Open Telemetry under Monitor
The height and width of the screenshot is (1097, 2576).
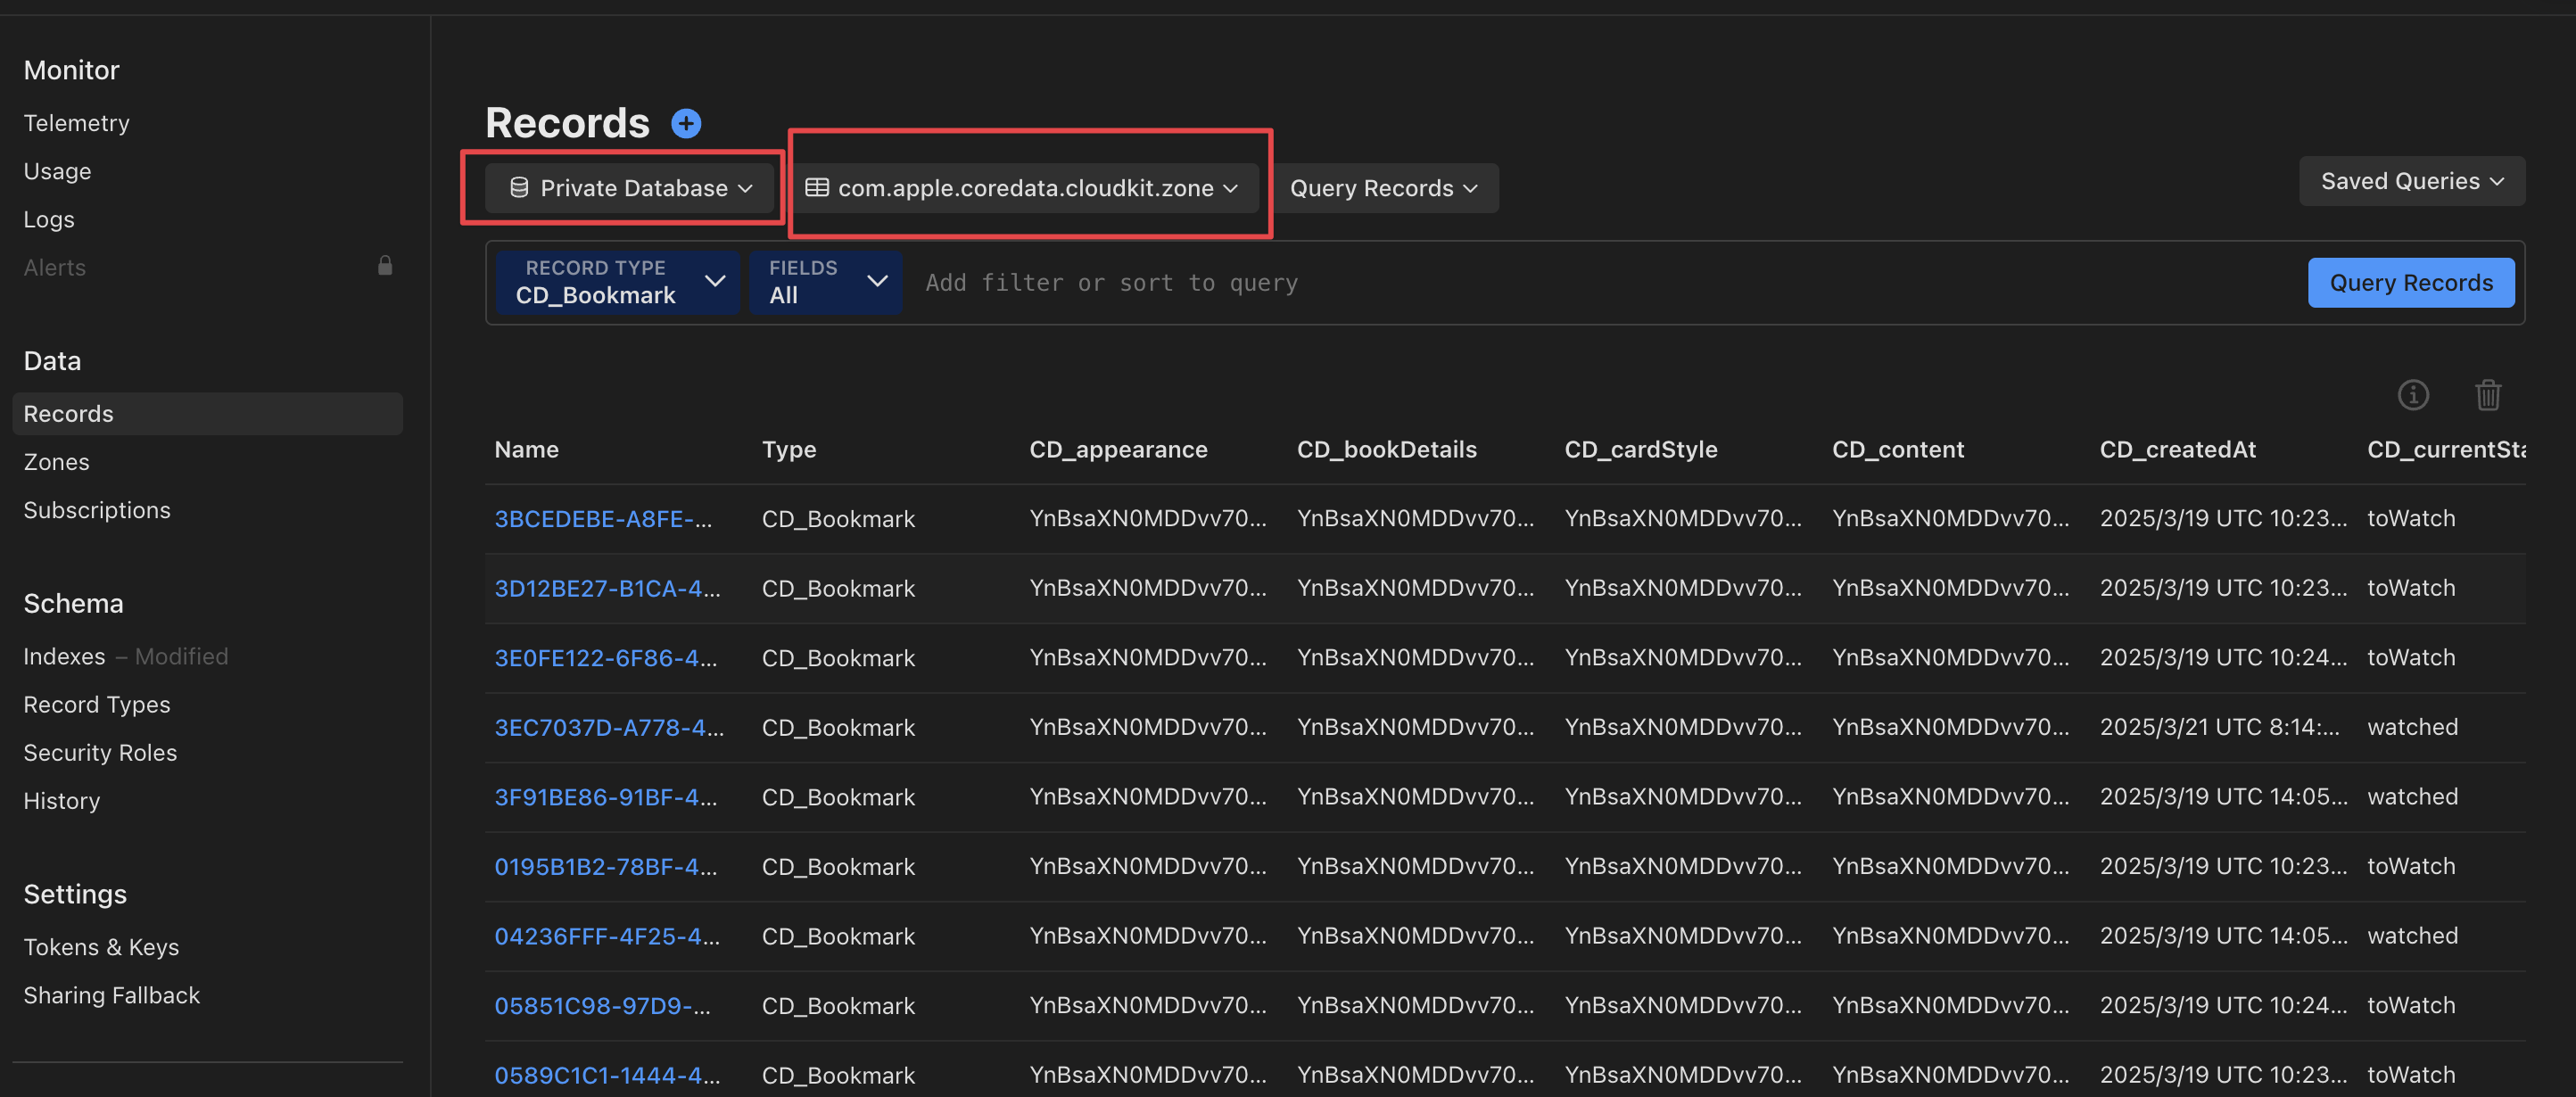[x=76, y=123]
